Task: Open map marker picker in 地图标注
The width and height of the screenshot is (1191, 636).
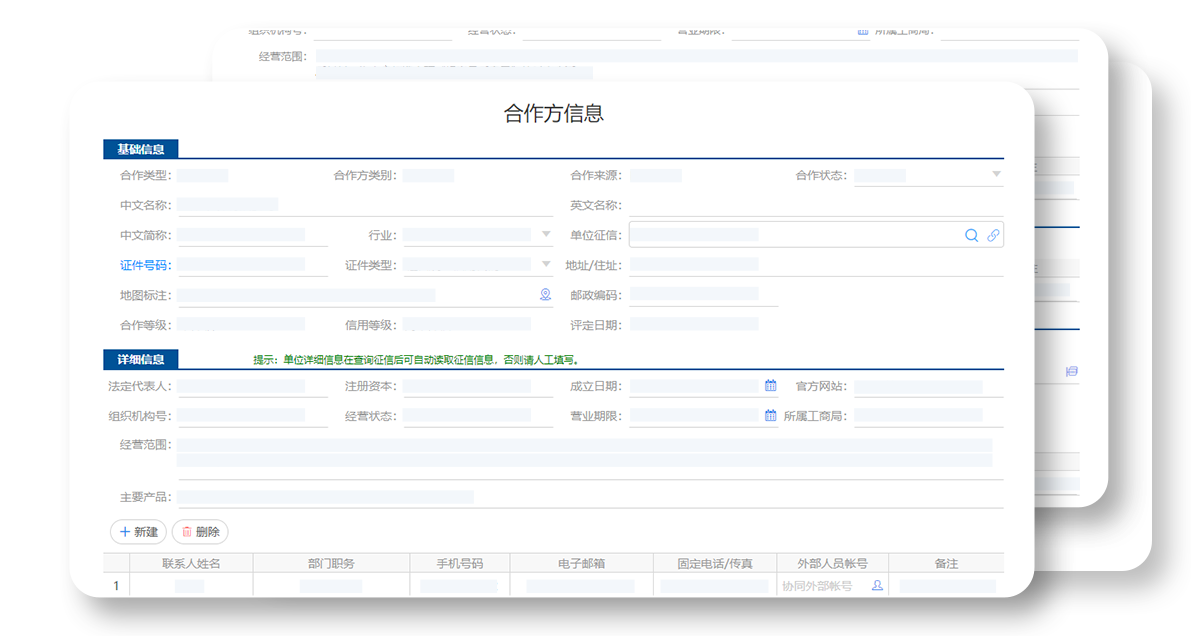Action: (x=545, y=295)
